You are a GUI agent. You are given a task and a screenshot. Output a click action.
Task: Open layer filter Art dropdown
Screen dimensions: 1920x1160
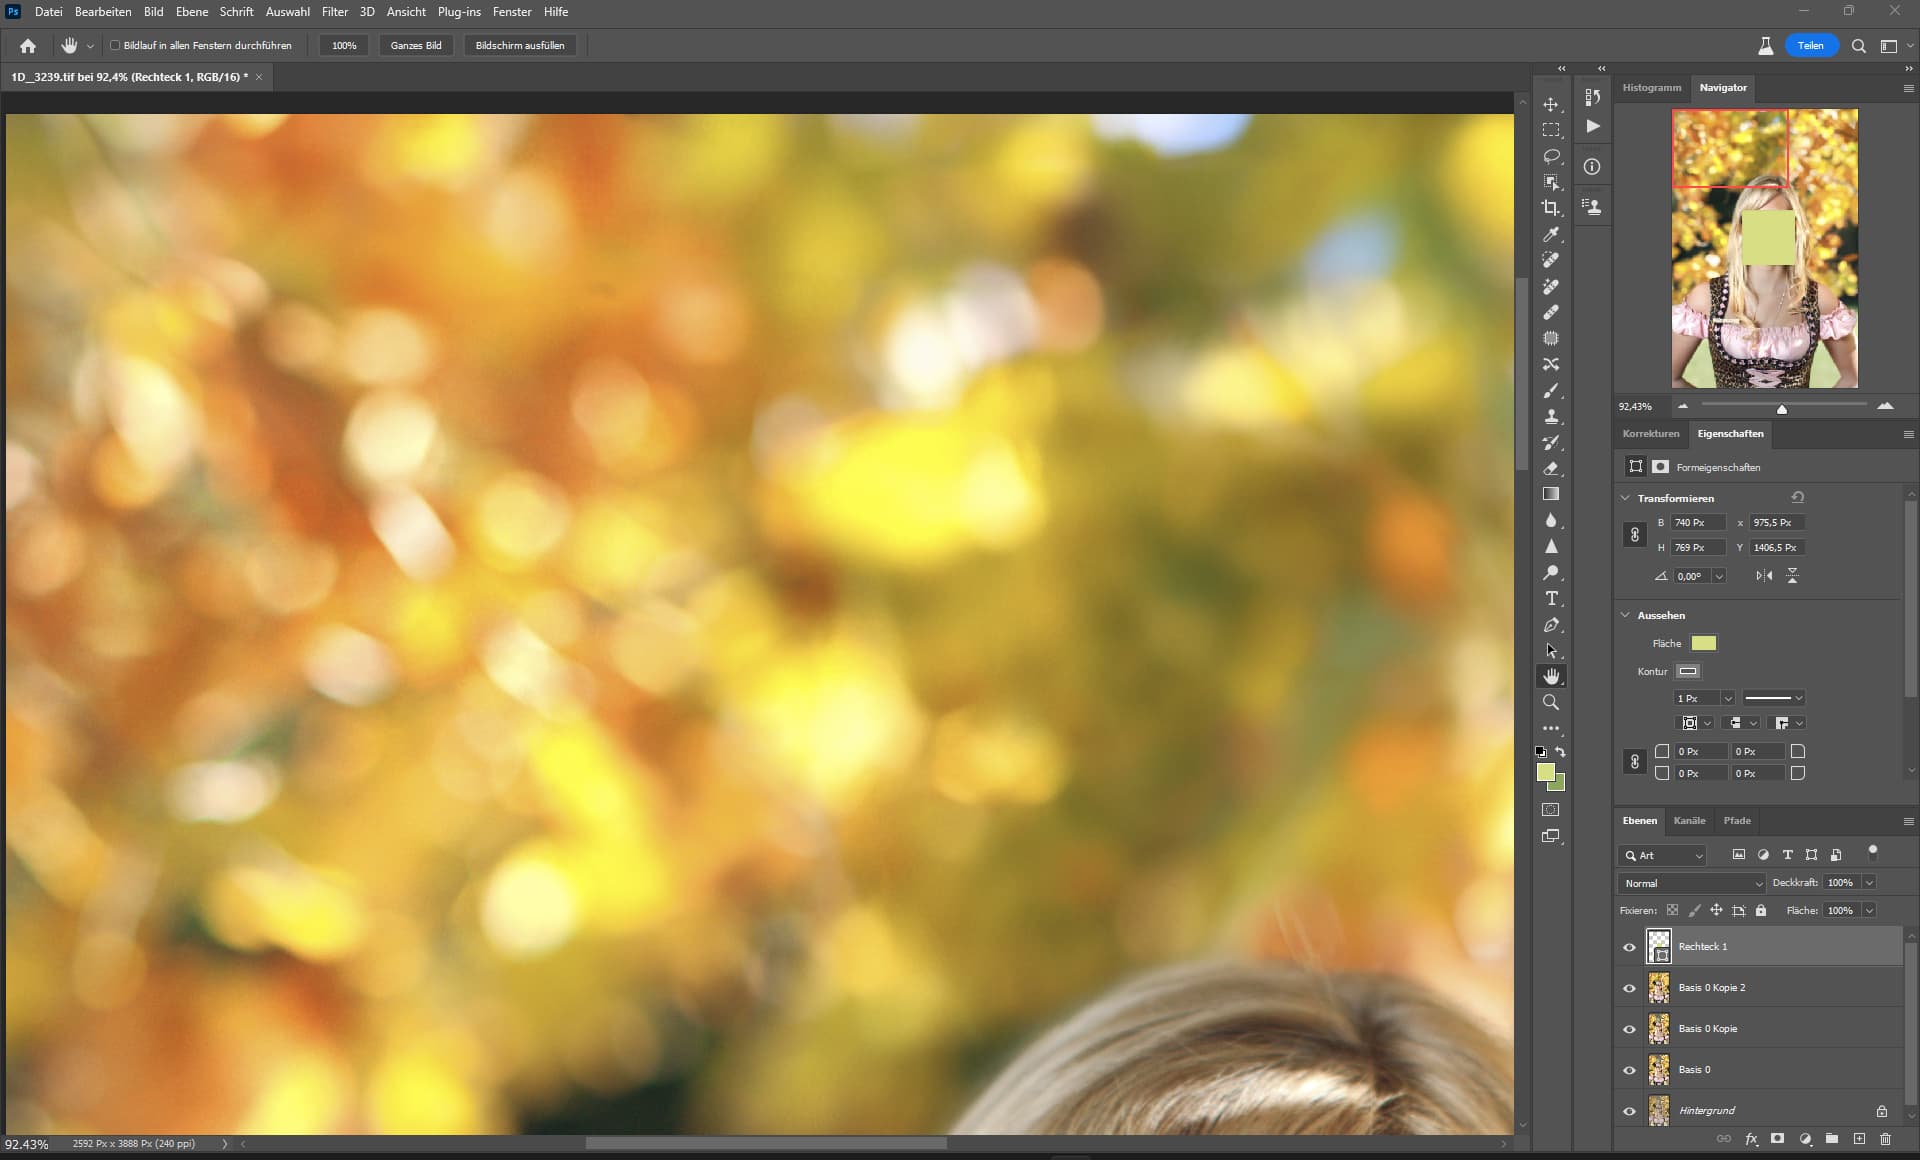1662,855
